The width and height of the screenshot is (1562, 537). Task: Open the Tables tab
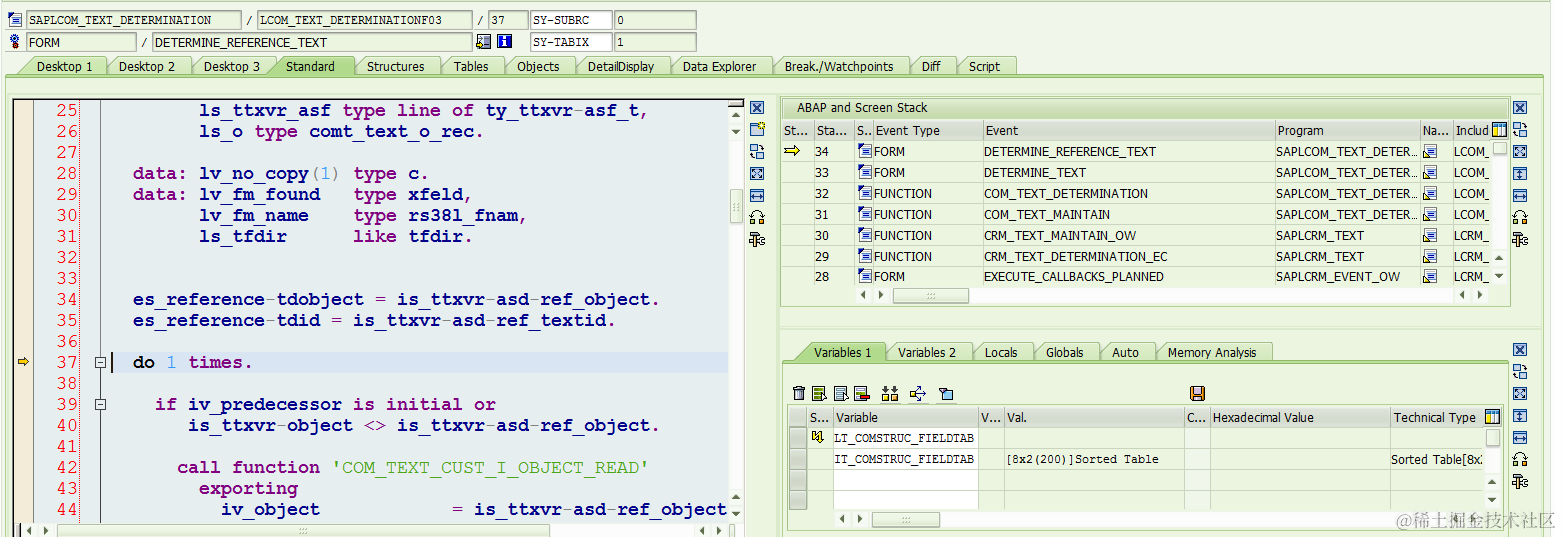[471, 67]
